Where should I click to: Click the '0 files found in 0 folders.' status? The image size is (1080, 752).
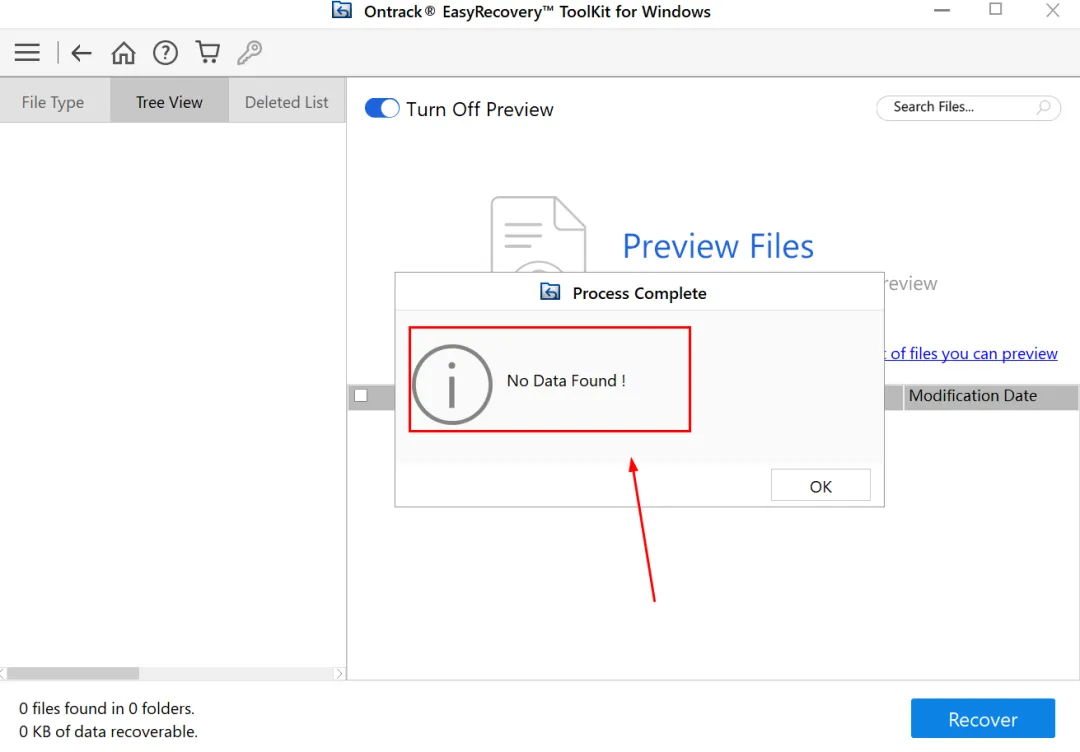[x=107, y=708]
